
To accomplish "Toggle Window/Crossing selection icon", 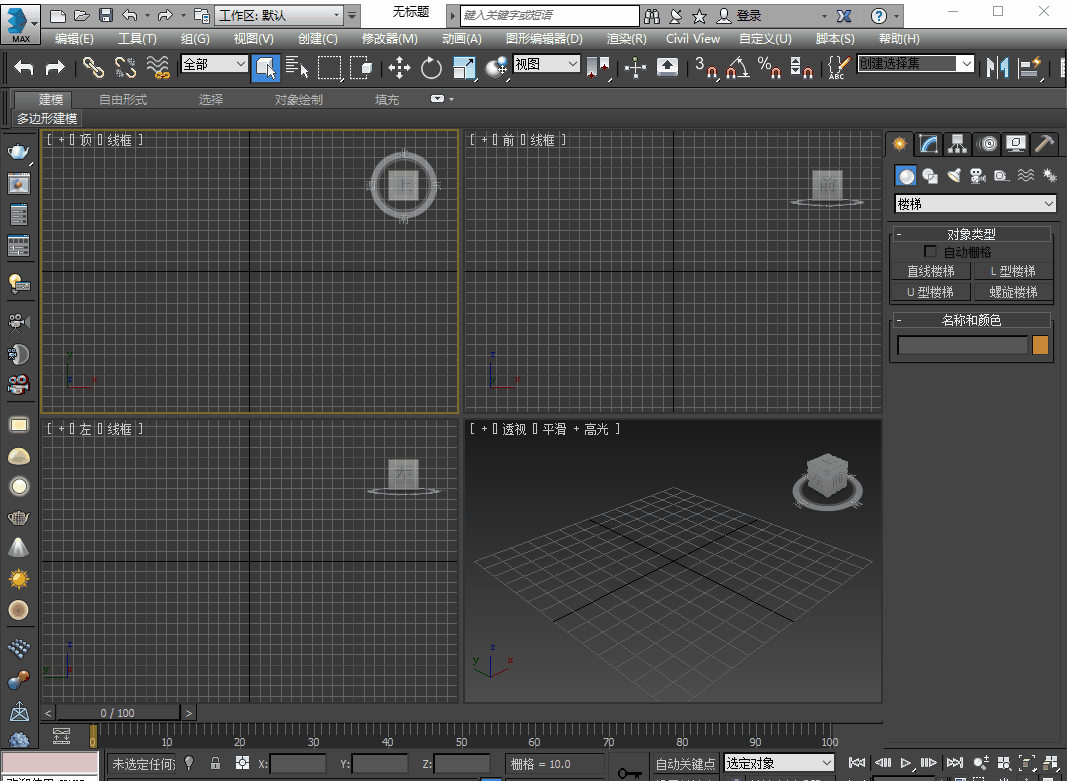I will pyautogui.click(x=361, y=67).
